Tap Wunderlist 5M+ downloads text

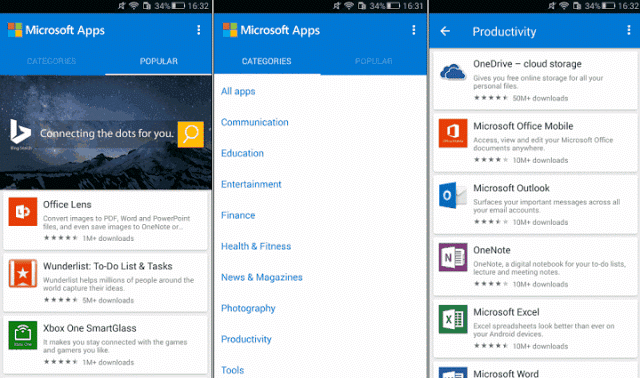pyautogui.click(x=108, y=300)
